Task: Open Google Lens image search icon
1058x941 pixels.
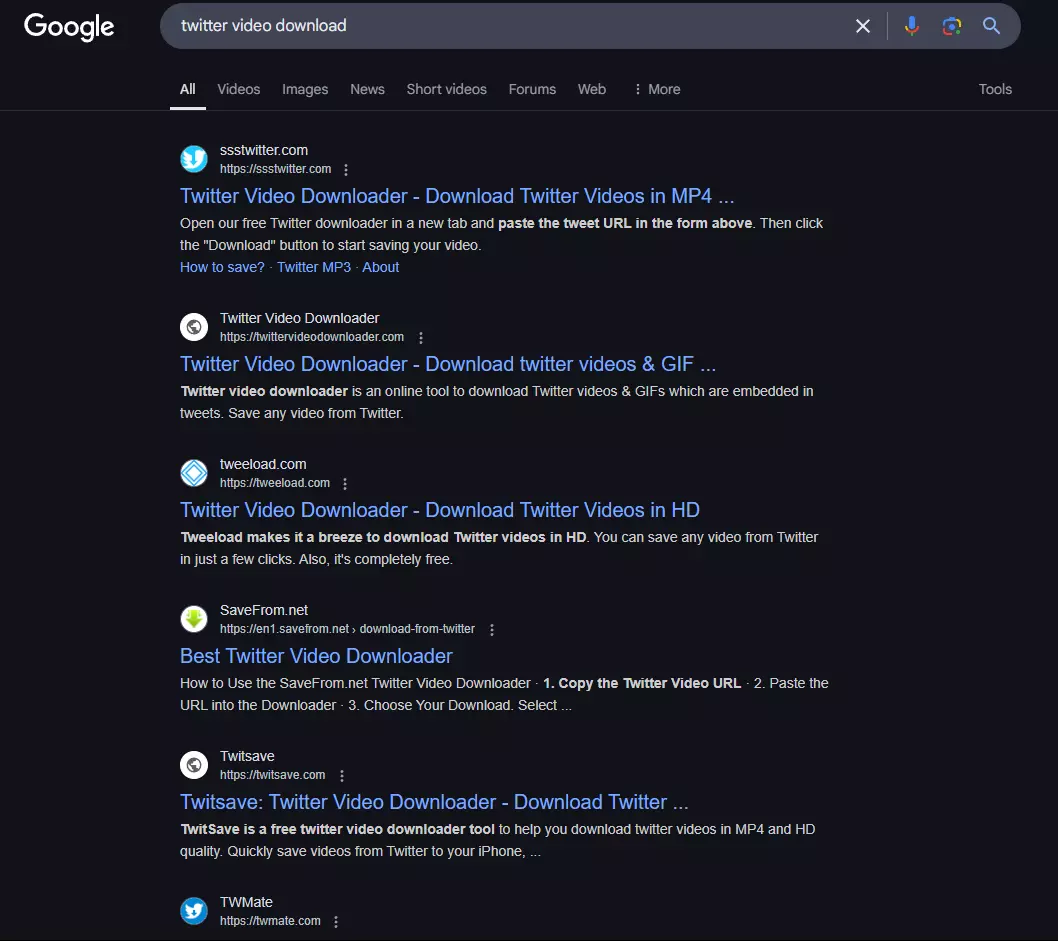Action: coord(951,26)
